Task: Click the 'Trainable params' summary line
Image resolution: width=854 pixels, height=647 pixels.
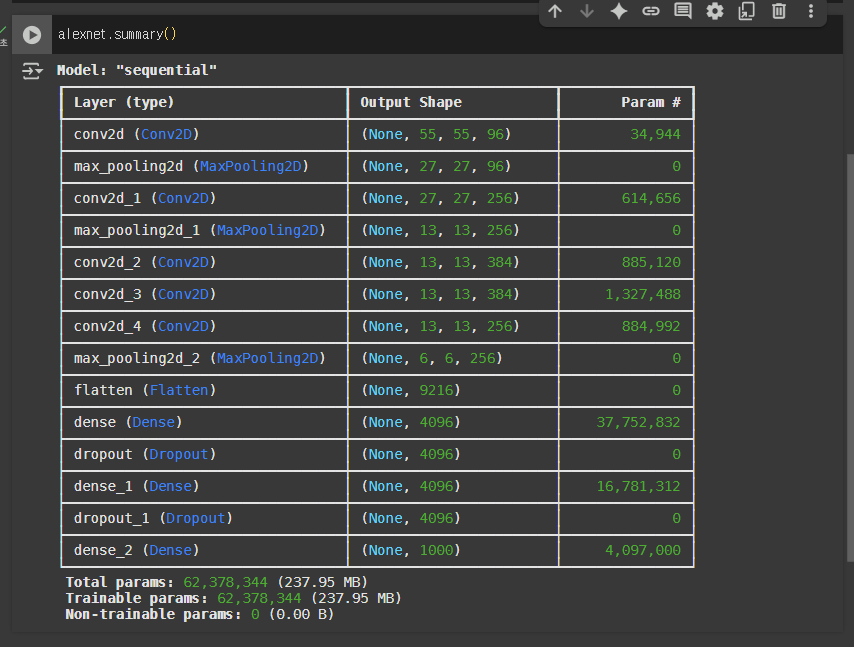Action: (234, 599)
